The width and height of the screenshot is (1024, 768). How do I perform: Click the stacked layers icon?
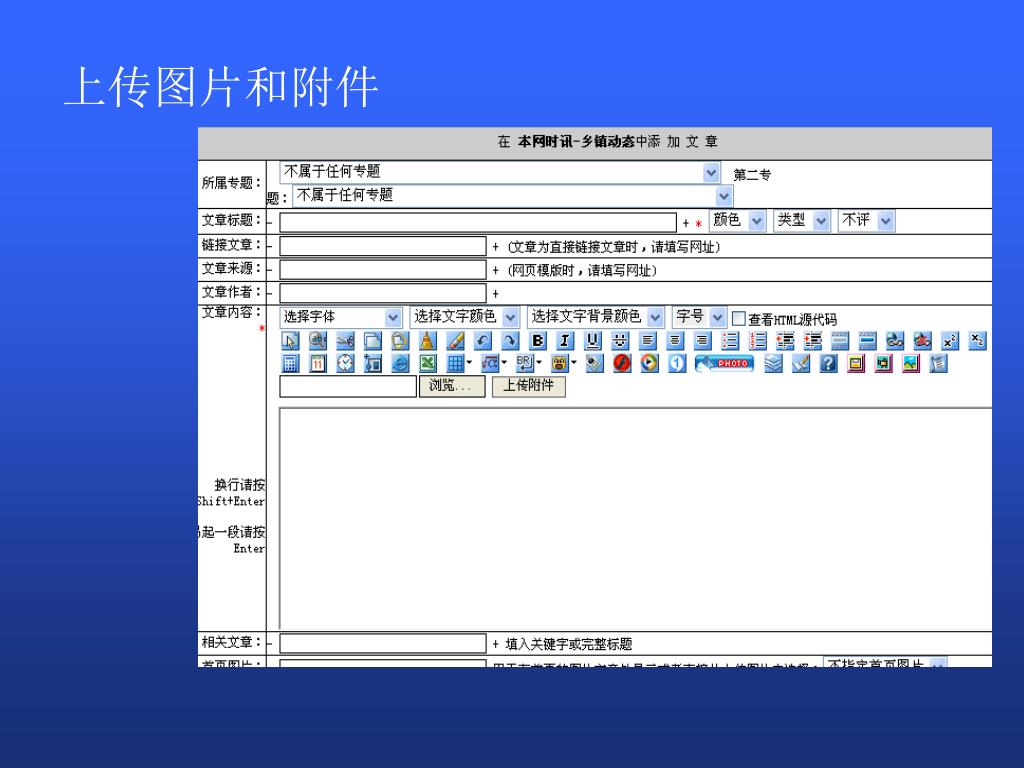pos(773,363)
